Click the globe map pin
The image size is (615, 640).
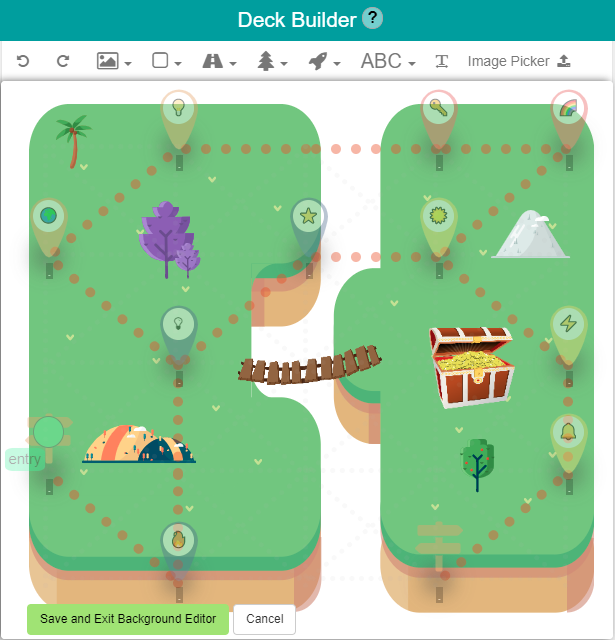tap(49, 227)
